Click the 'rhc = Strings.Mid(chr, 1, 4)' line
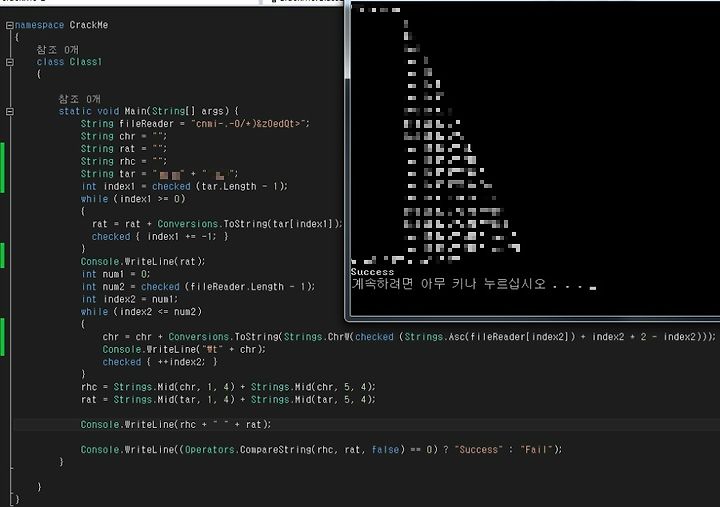Image resolution: width=720 pixels, height=507 pixels. pos(228,387)
